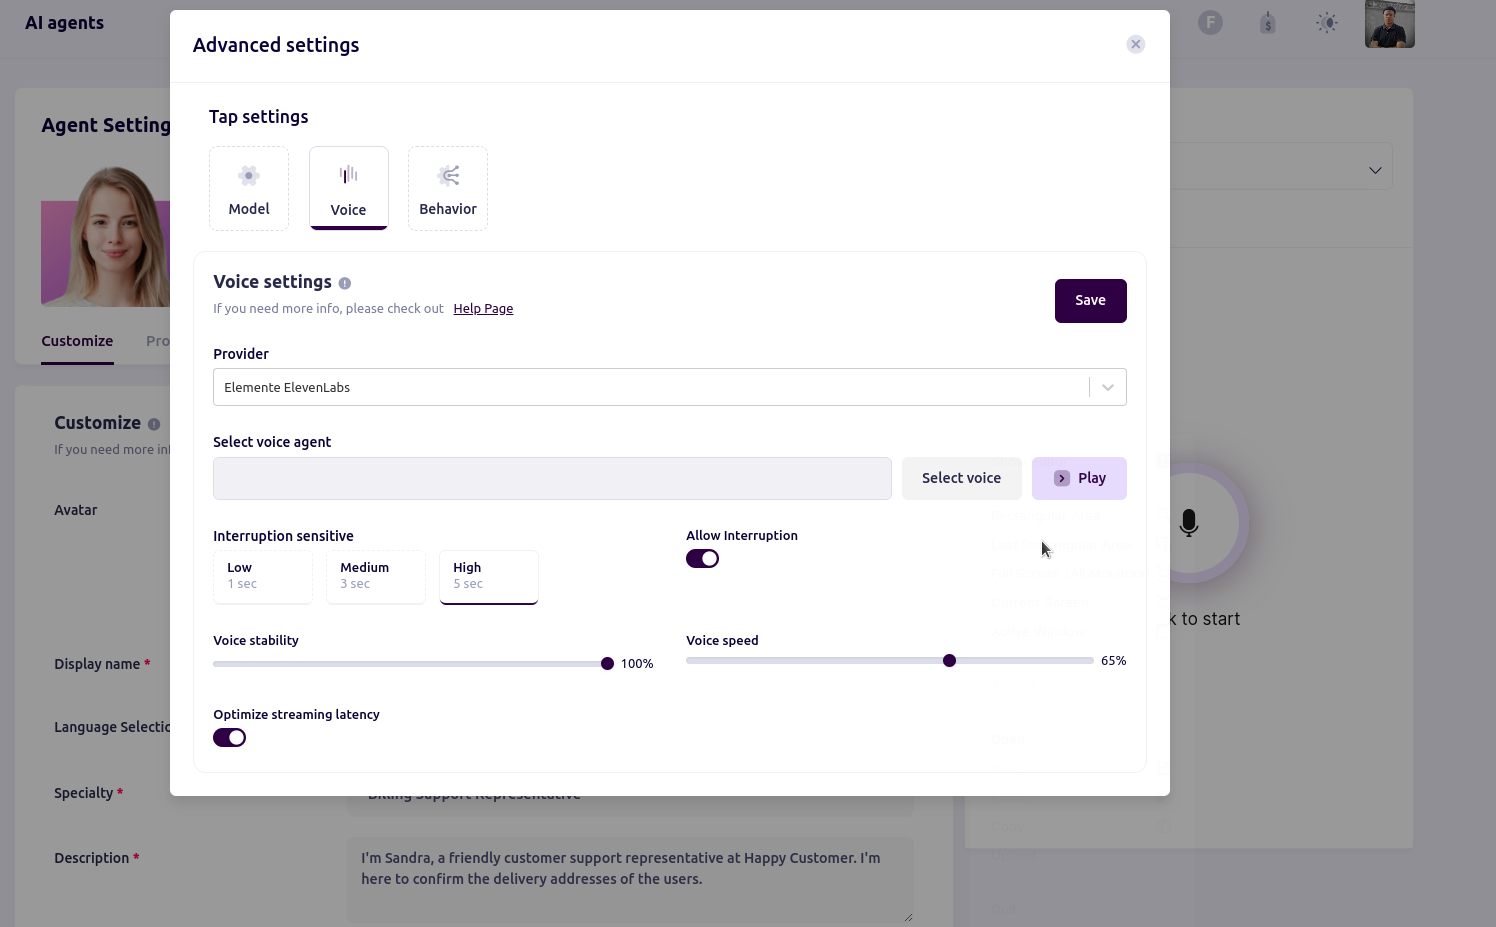Expand the Provider dropdown arrow

pos(1108,388)
